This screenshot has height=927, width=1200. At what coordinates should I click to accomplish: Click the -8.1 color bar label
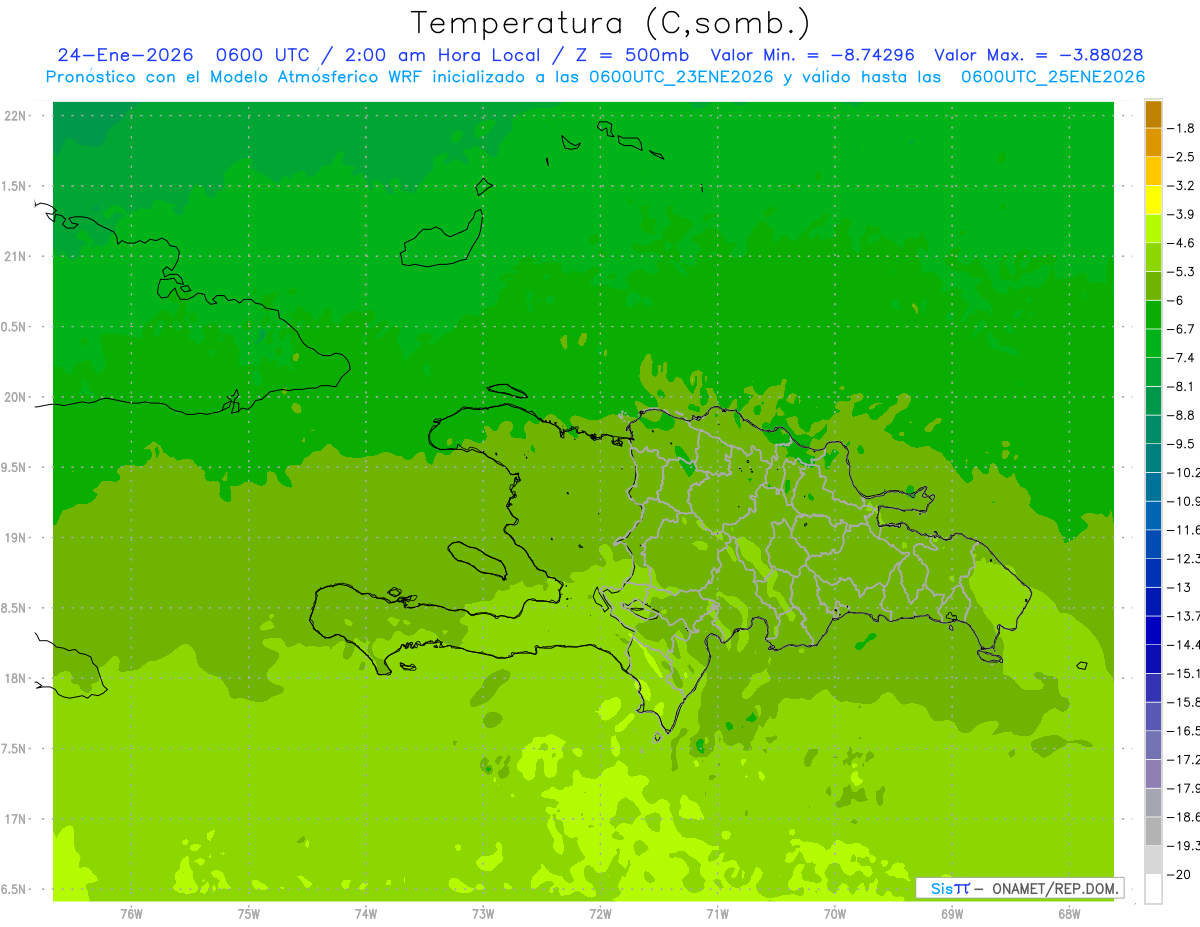(1181, 386)
